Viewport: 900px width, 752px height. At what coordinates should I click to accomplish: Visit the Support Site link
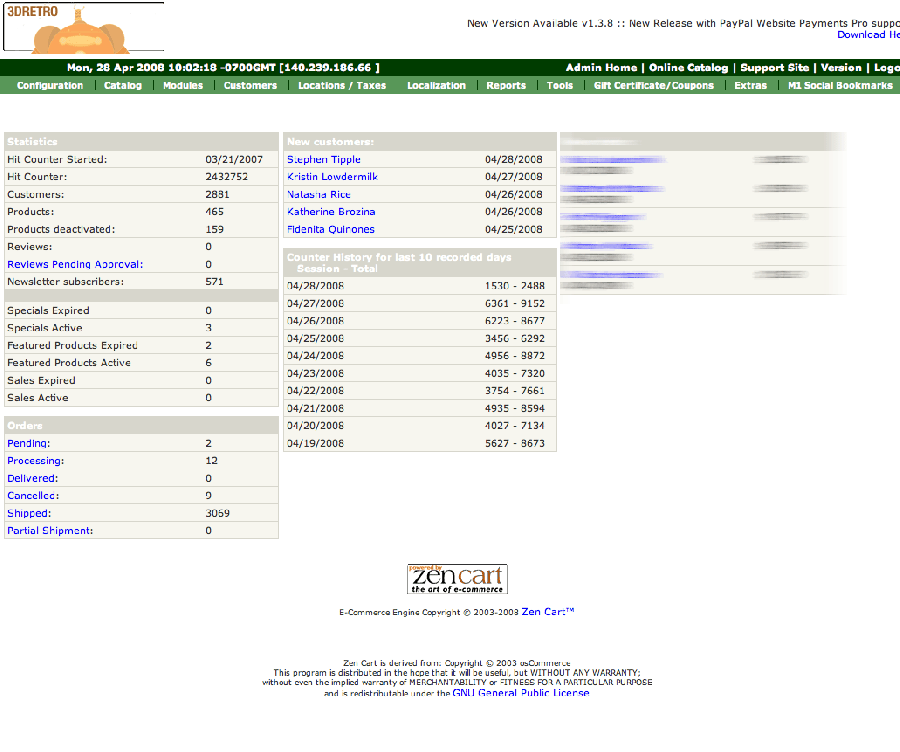click(x=774, y=68)
